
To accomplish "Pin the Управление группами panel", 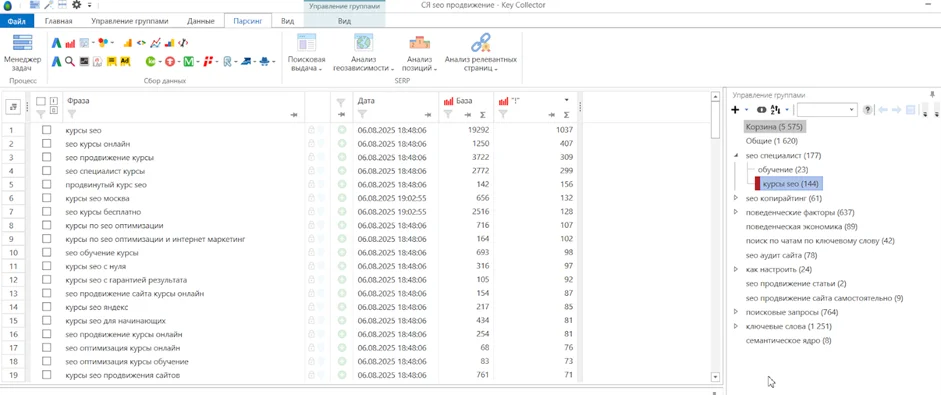I will pos(932,95).
